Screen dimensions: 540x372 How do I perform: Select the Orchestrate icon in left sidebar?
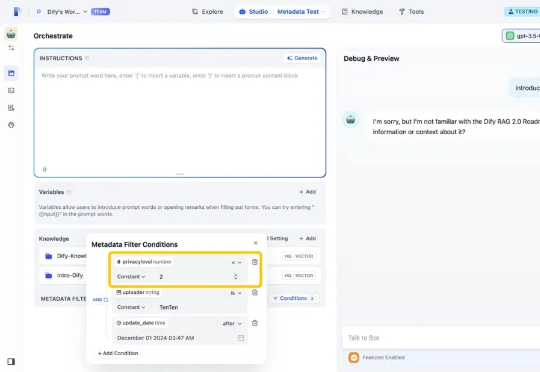point(11,73)
